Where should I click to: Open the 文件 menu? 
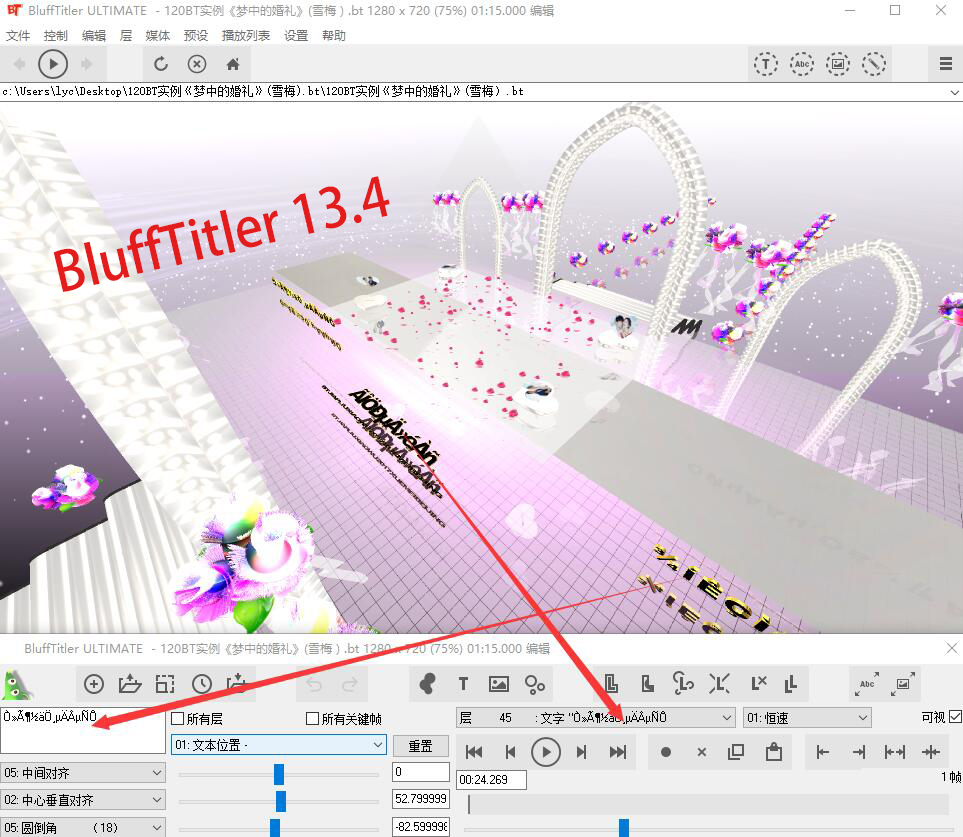[18, 35]
